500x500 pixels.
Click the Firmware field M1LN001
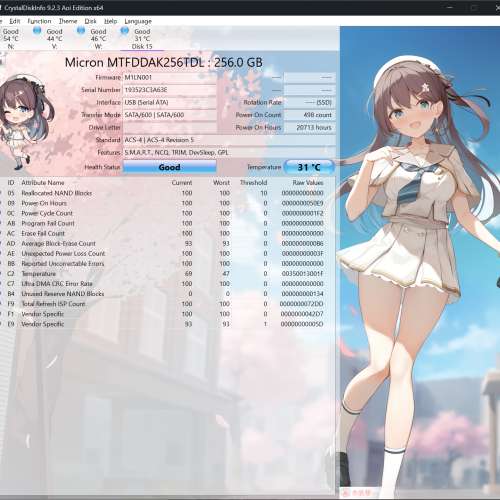coord(170,77)
